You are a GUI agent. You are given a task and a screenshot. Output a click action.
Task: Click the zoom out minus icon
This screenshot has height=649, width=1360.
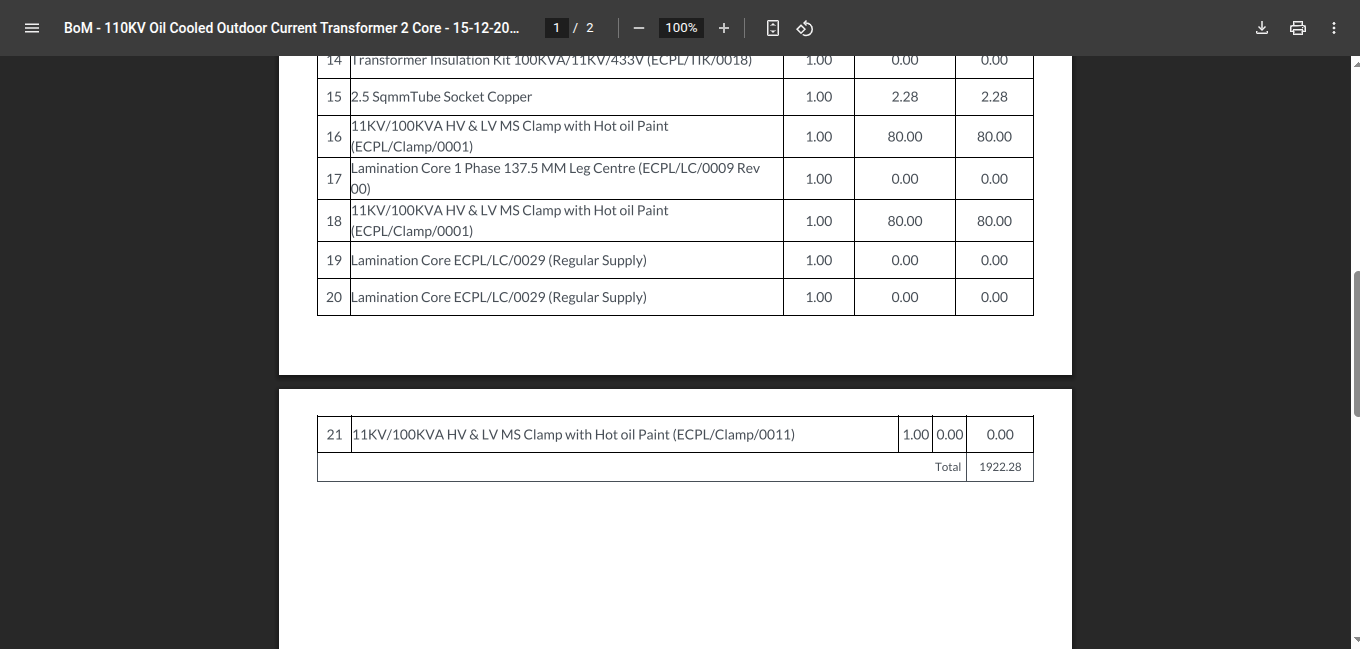[639, 28]
